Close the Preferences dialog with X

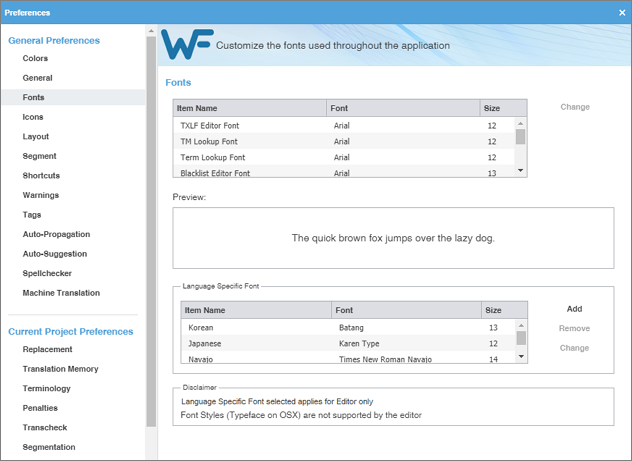point(622,13)
